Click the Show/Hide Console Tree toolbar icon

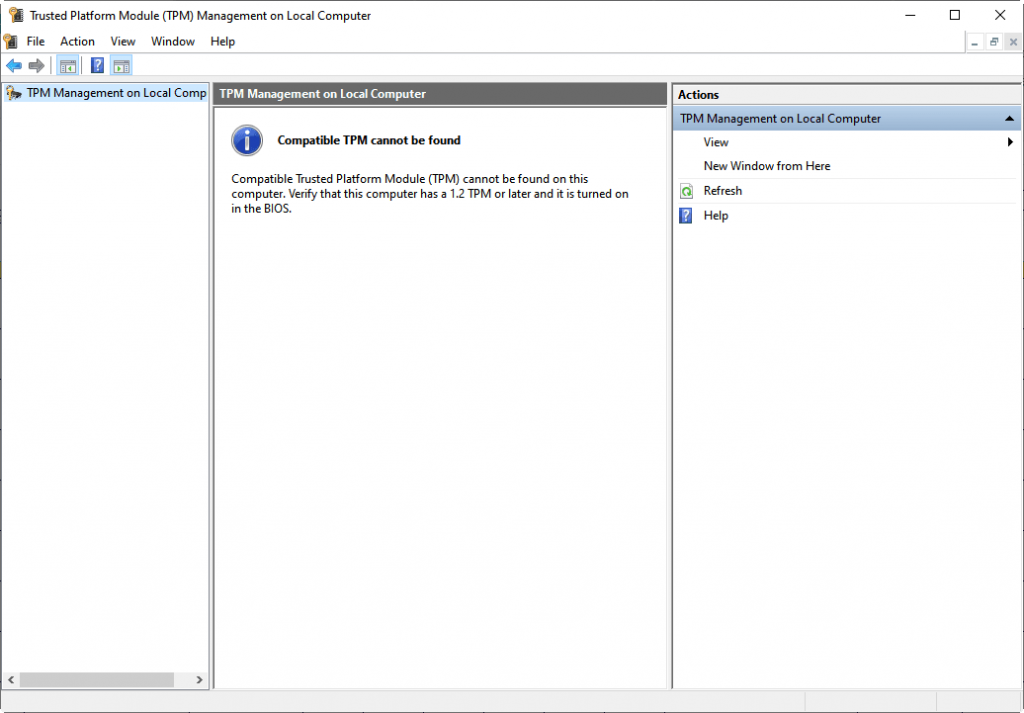tap(67, 65)
